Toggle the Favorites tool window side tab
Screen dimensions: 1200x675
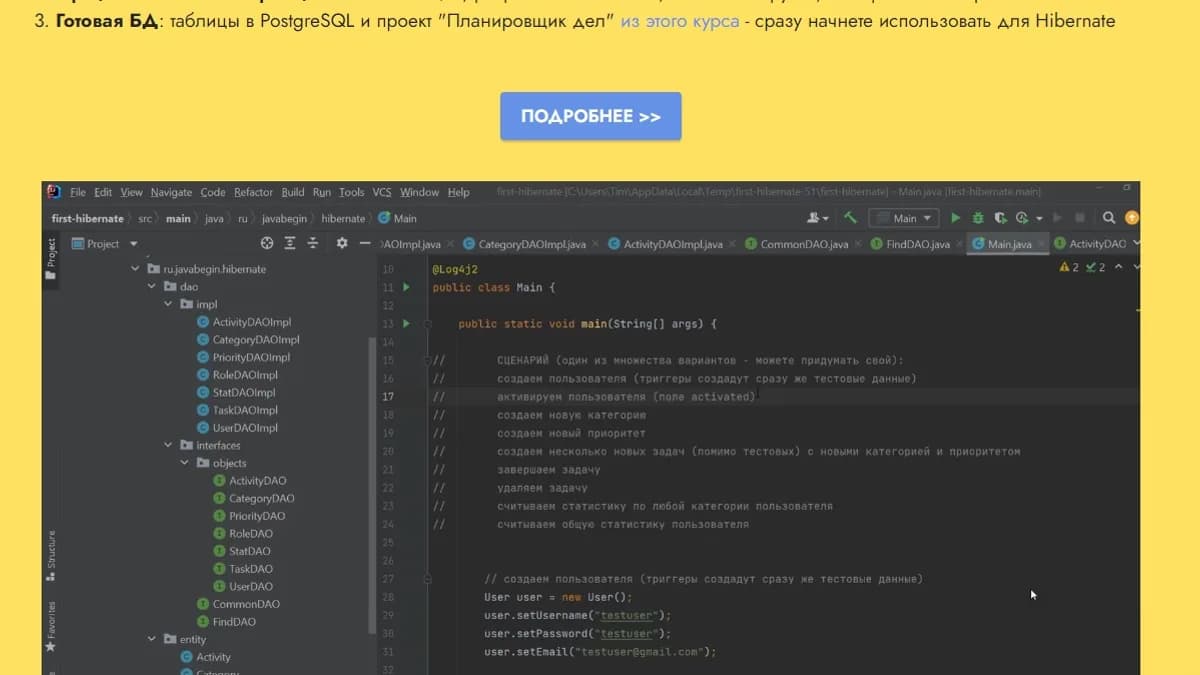click(x=51, y=627)
